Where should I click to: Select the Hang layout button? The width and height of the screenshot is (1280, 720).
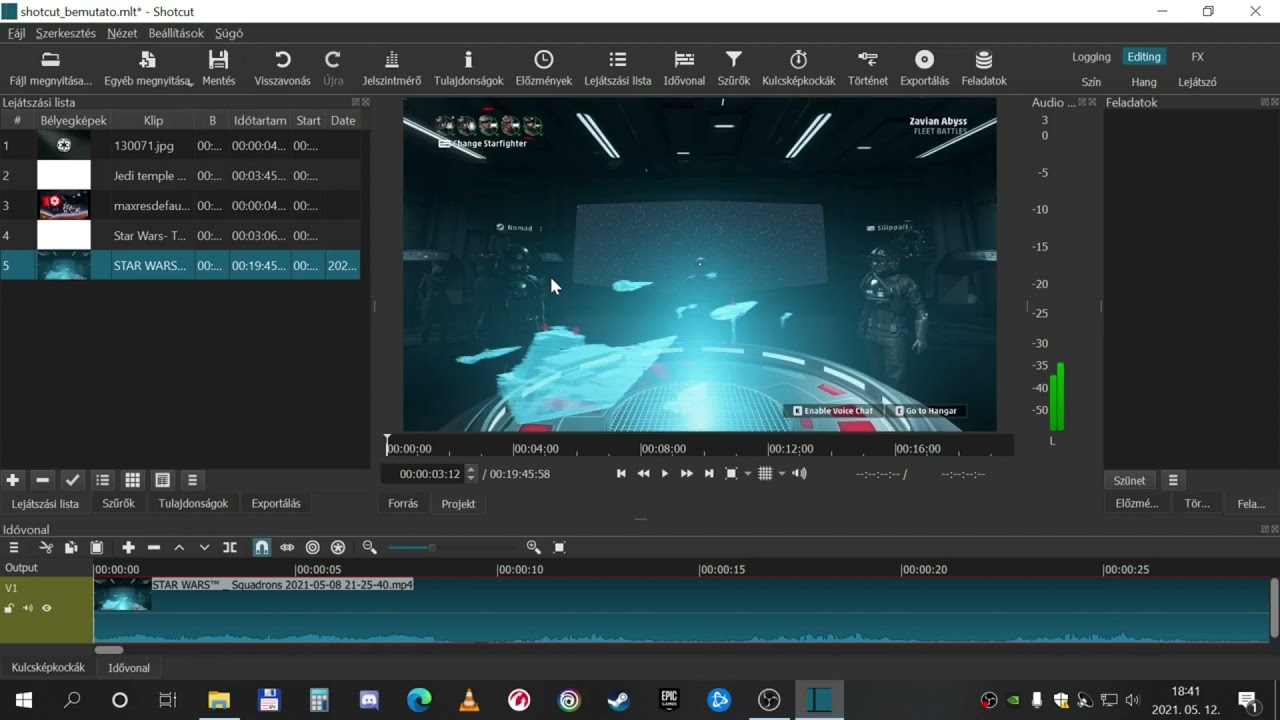coord(1144,82)
